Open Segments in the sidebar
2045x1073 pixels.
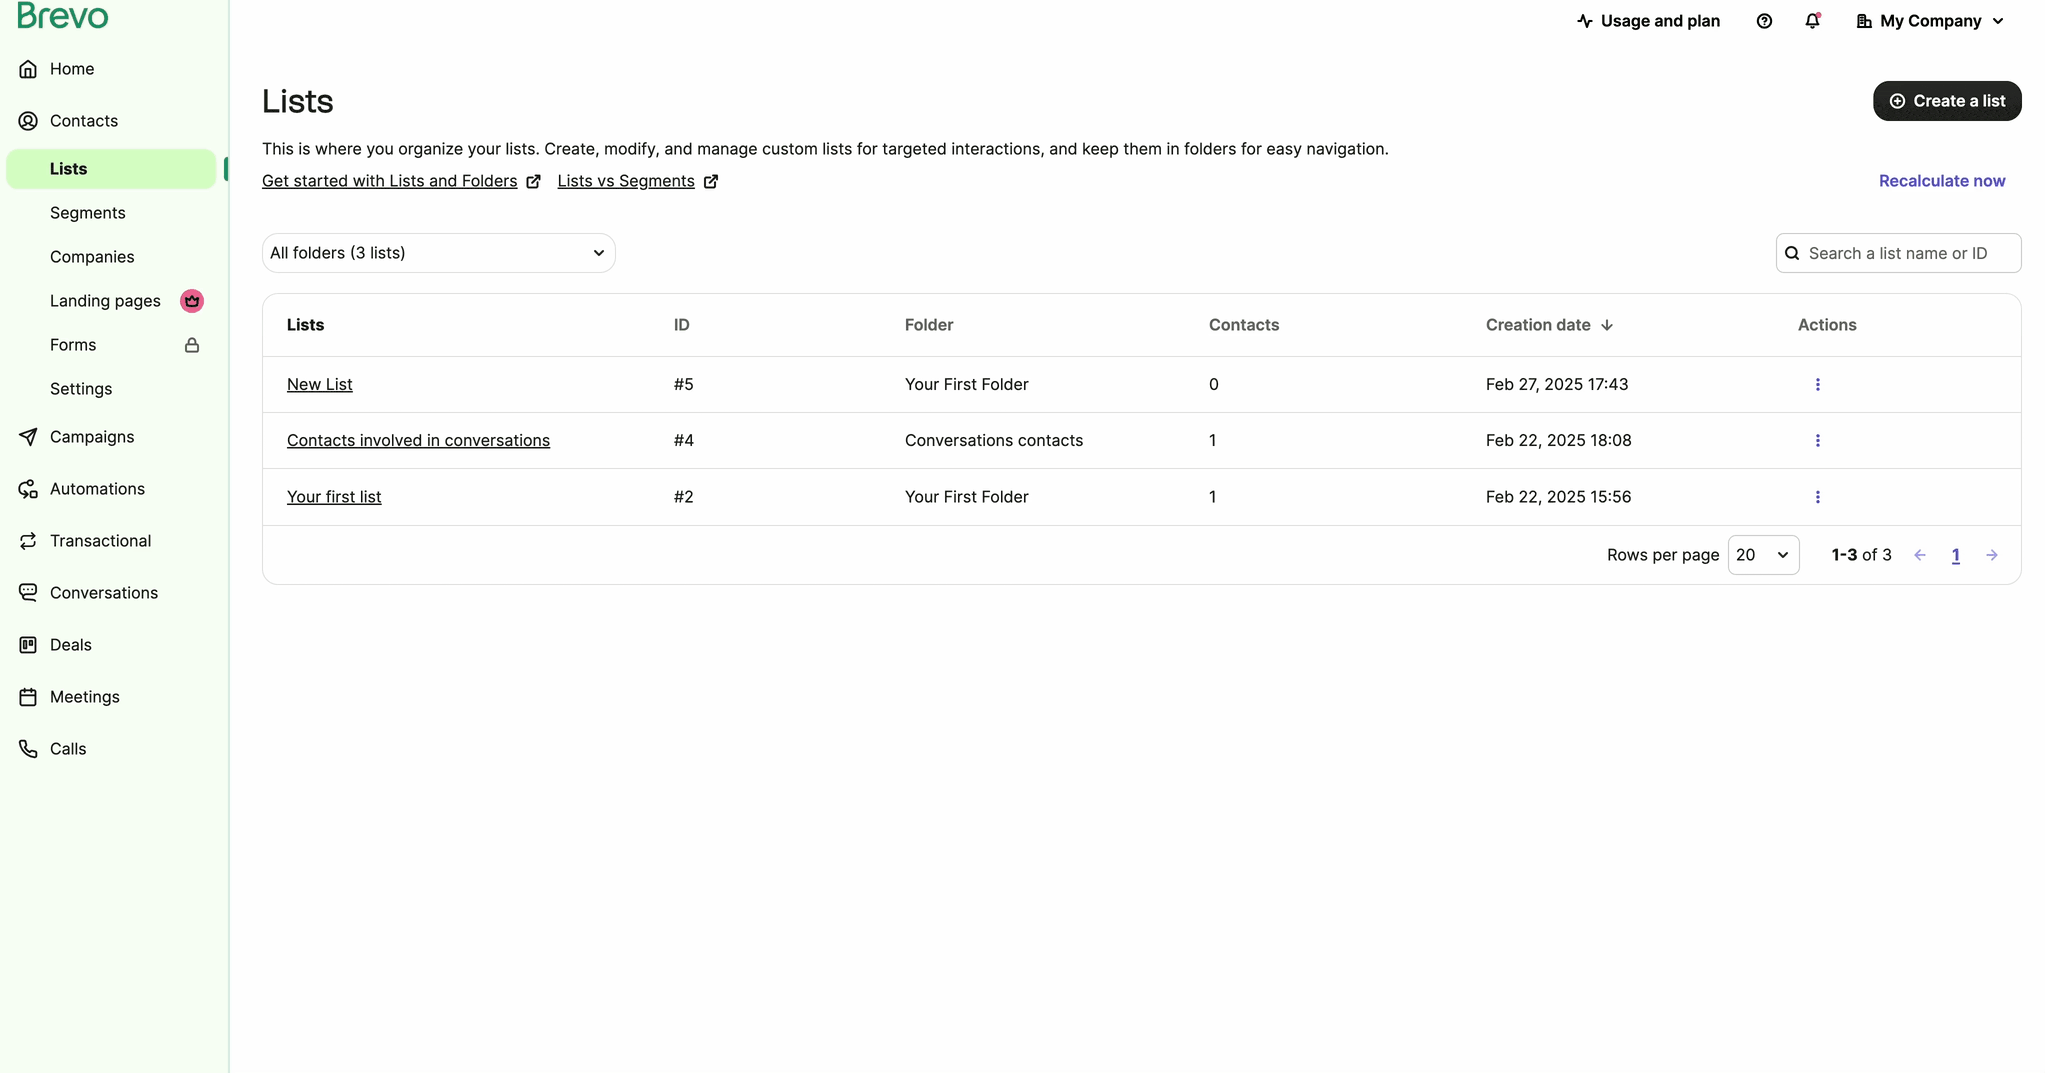[88, 213]
